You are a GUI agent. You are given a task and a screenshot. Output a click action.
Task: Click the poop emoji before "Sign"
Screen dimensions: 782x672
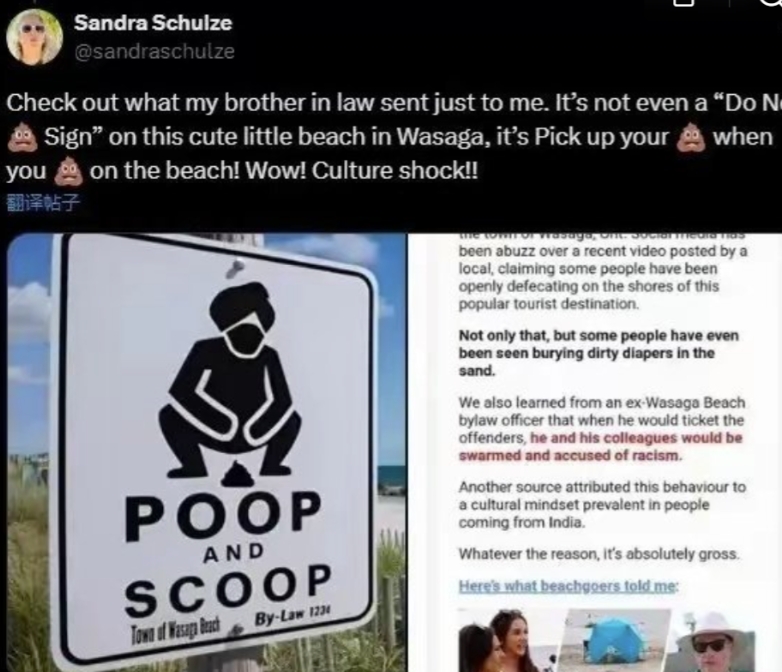click(x=22, y=137)
